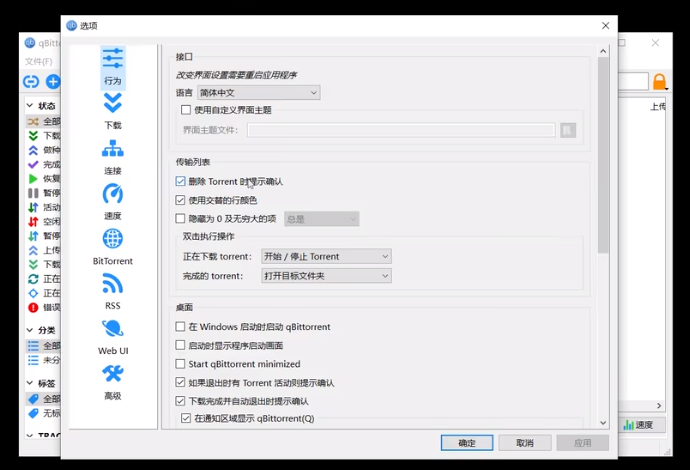Screen dimensions: 690x470
Task: Toggle 删除 Torrent 时提示确认 checkbox
Action: click(x=180, y=181)
